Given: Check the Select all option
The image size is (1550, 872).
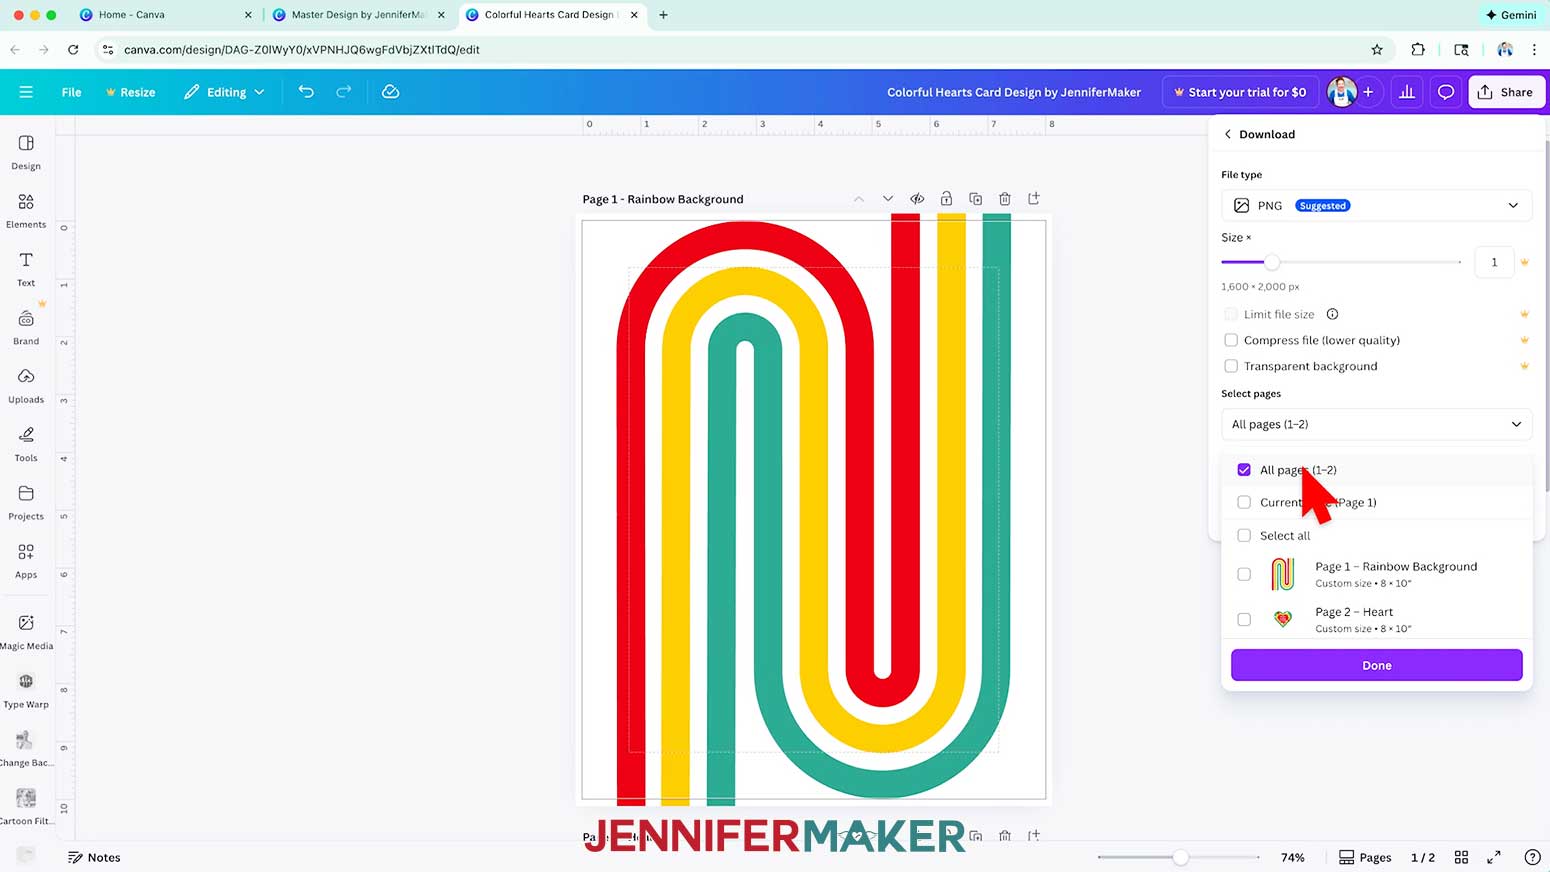Looking at the screenshot, I should (1244, 535).
